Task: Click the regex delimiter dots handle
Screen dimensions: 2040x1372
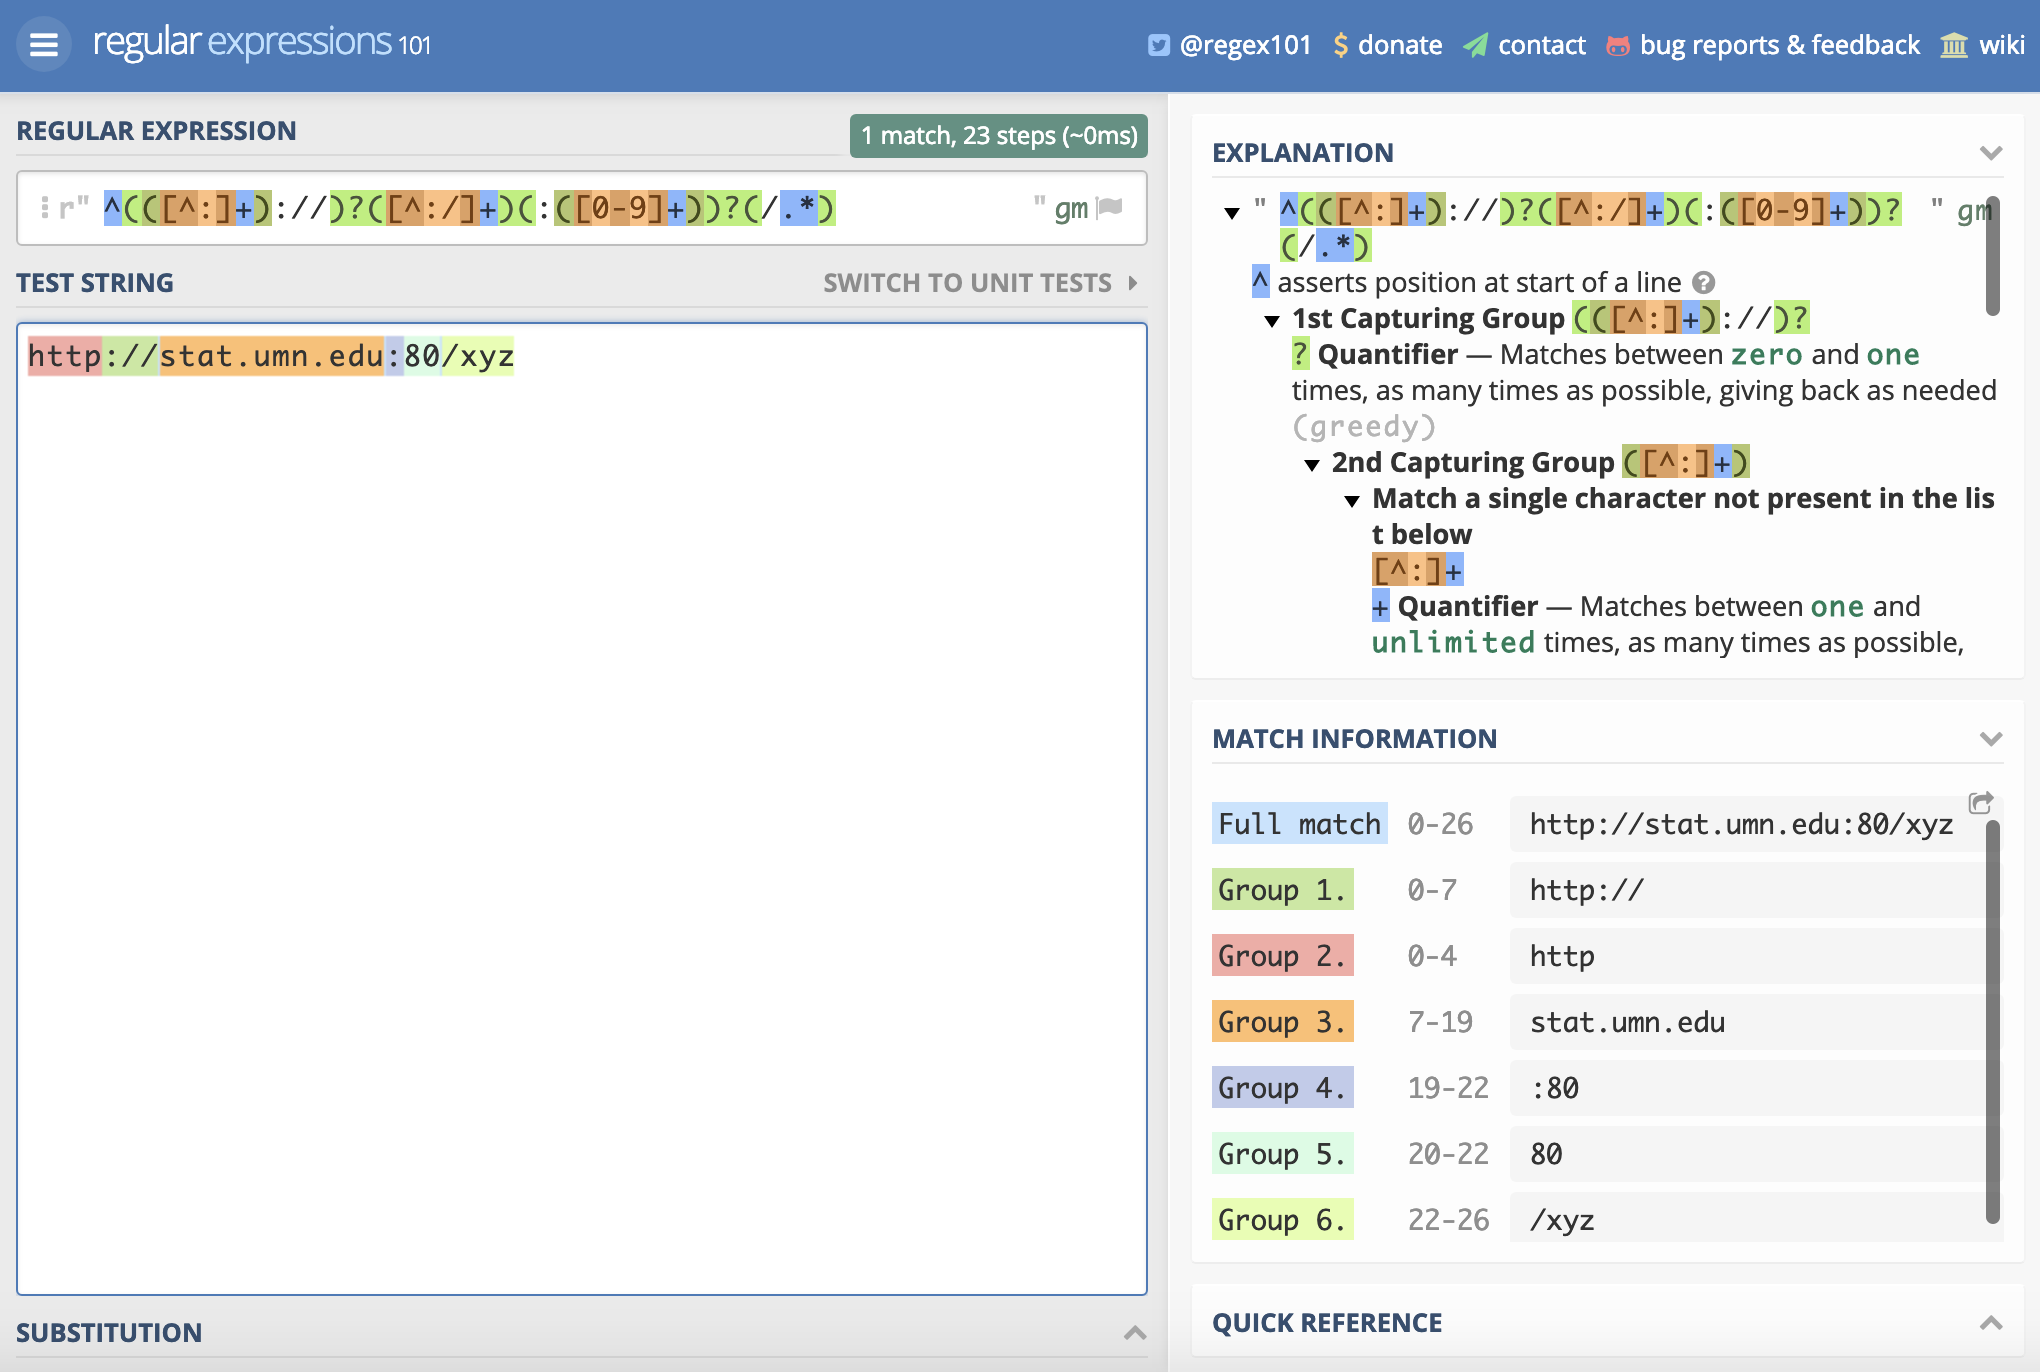Action: click(x=45, y=208)
